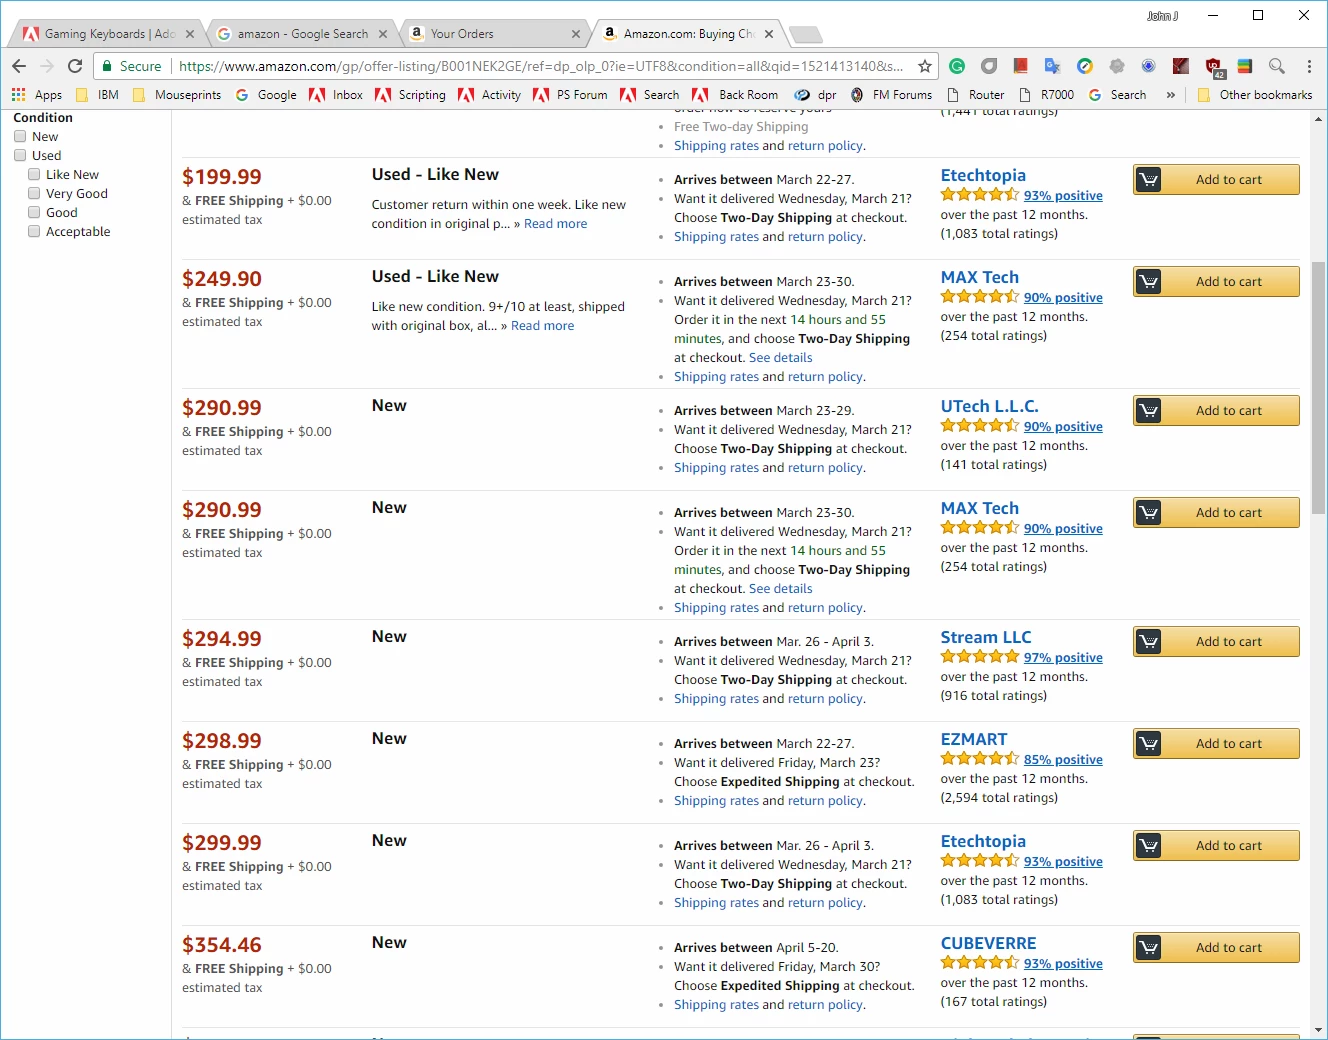Open the CUBEVERRE seller link

coord(988,944)
